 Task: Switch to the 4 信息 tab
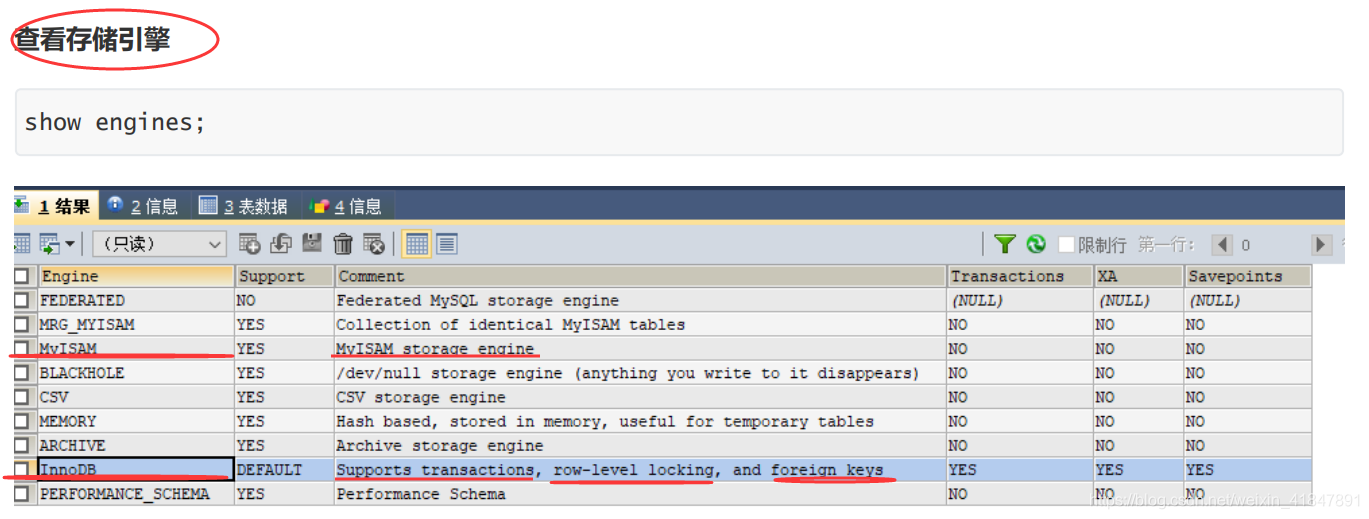tap(346, 206)
